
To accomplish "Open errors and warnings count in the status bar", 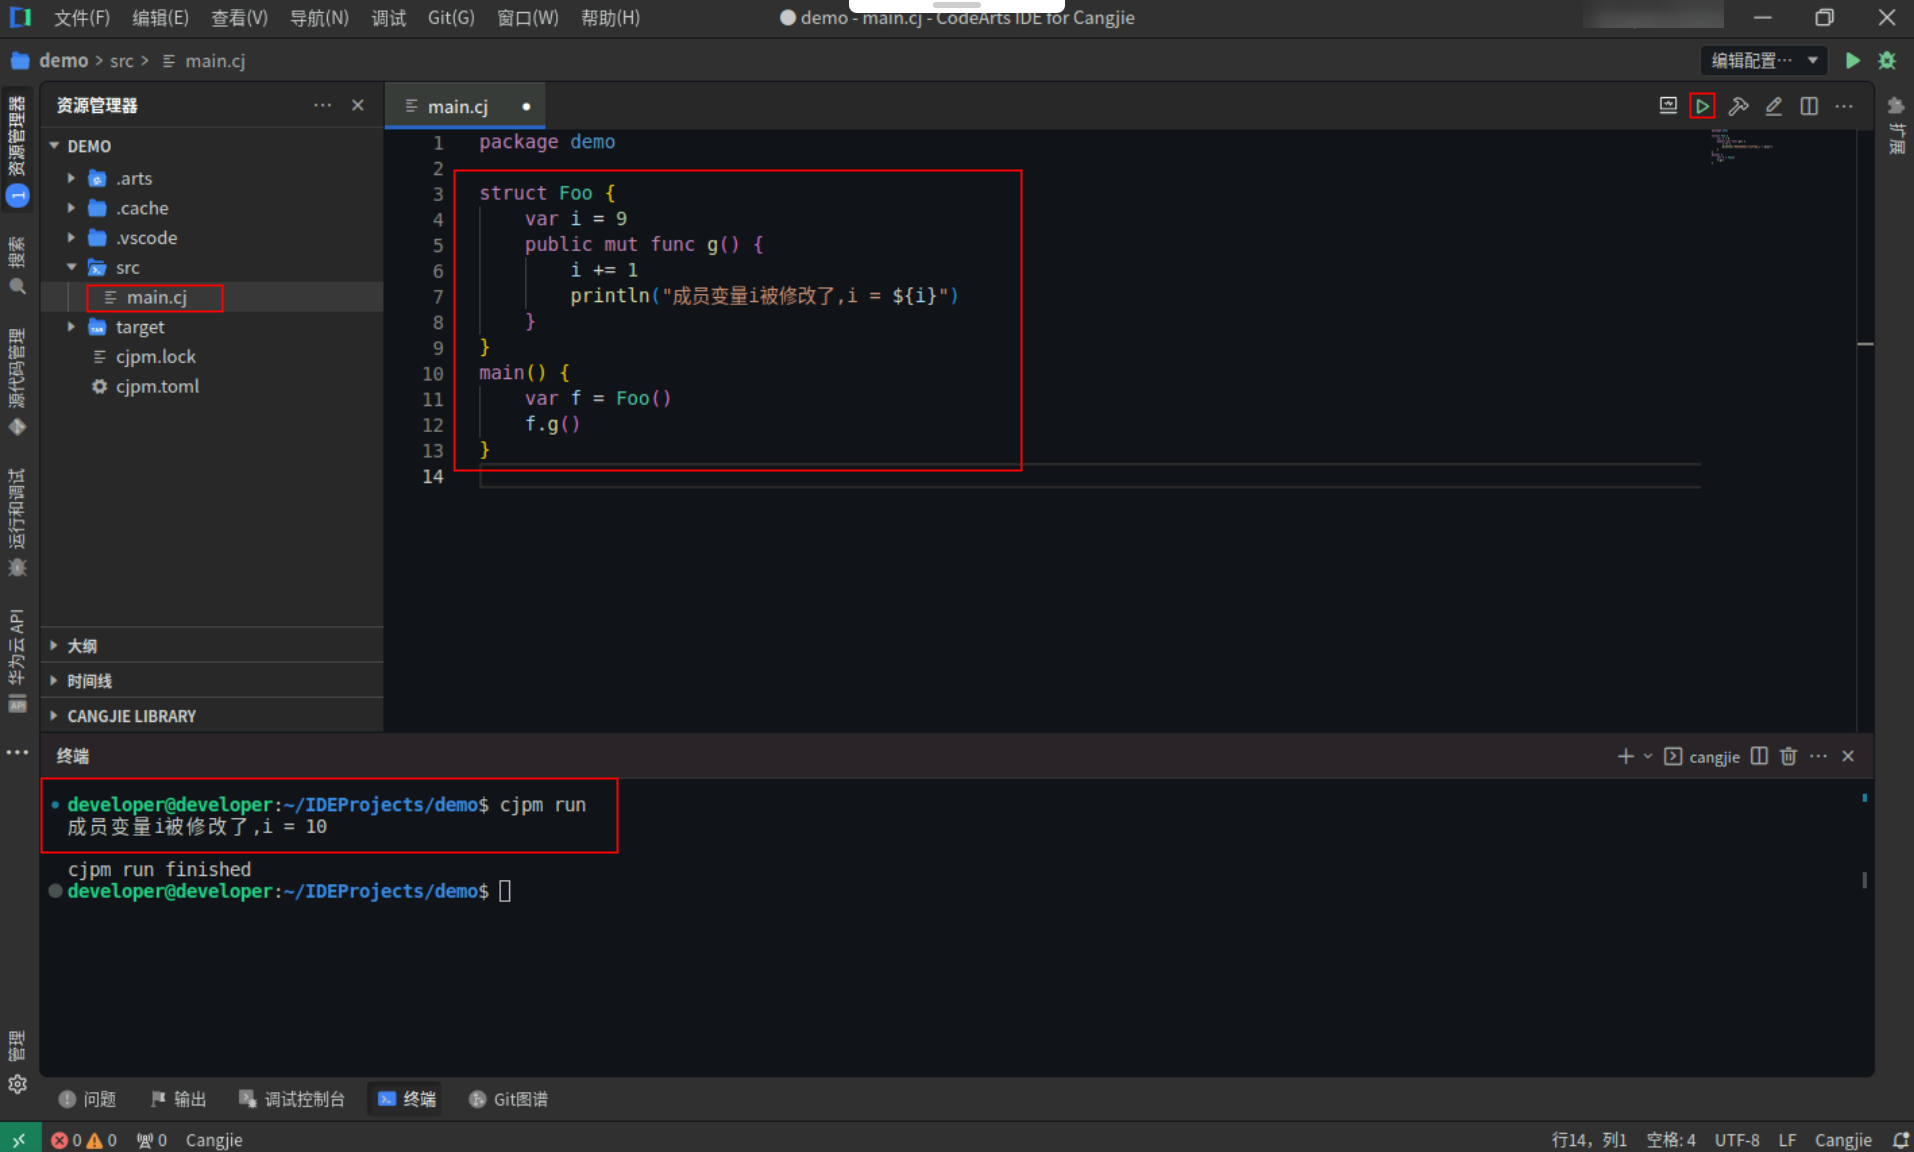I will tap(84, 1140).
